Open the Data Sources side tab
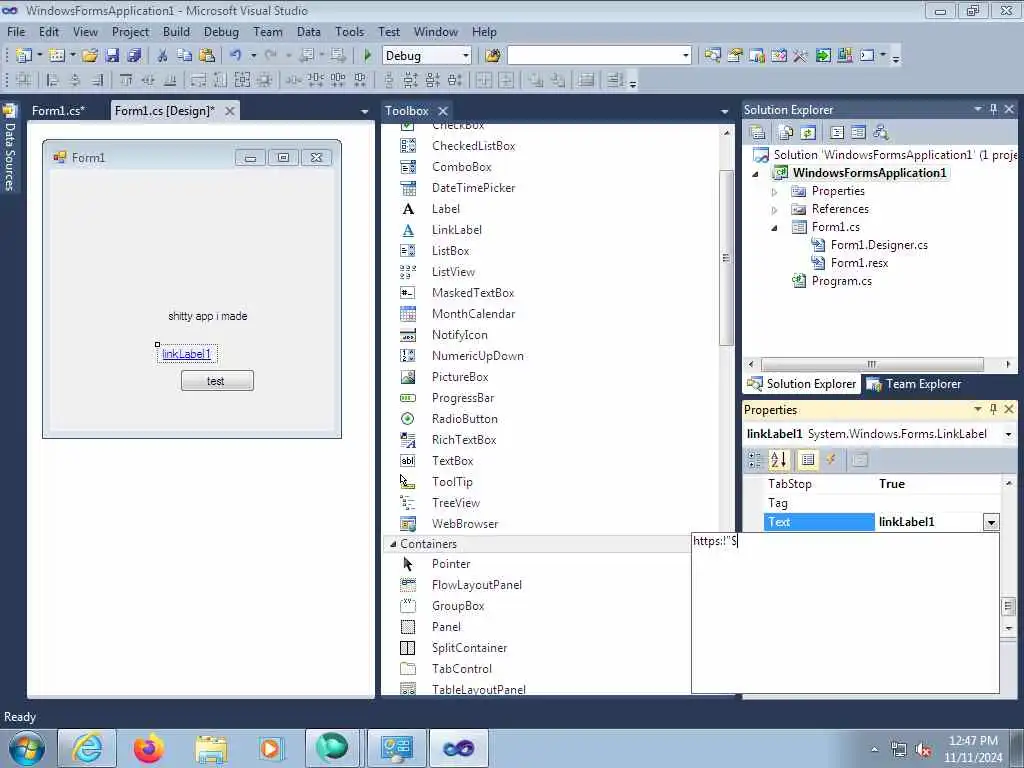Image resolution: width=1024 pixels, height=768 pixels. point(9,148)
